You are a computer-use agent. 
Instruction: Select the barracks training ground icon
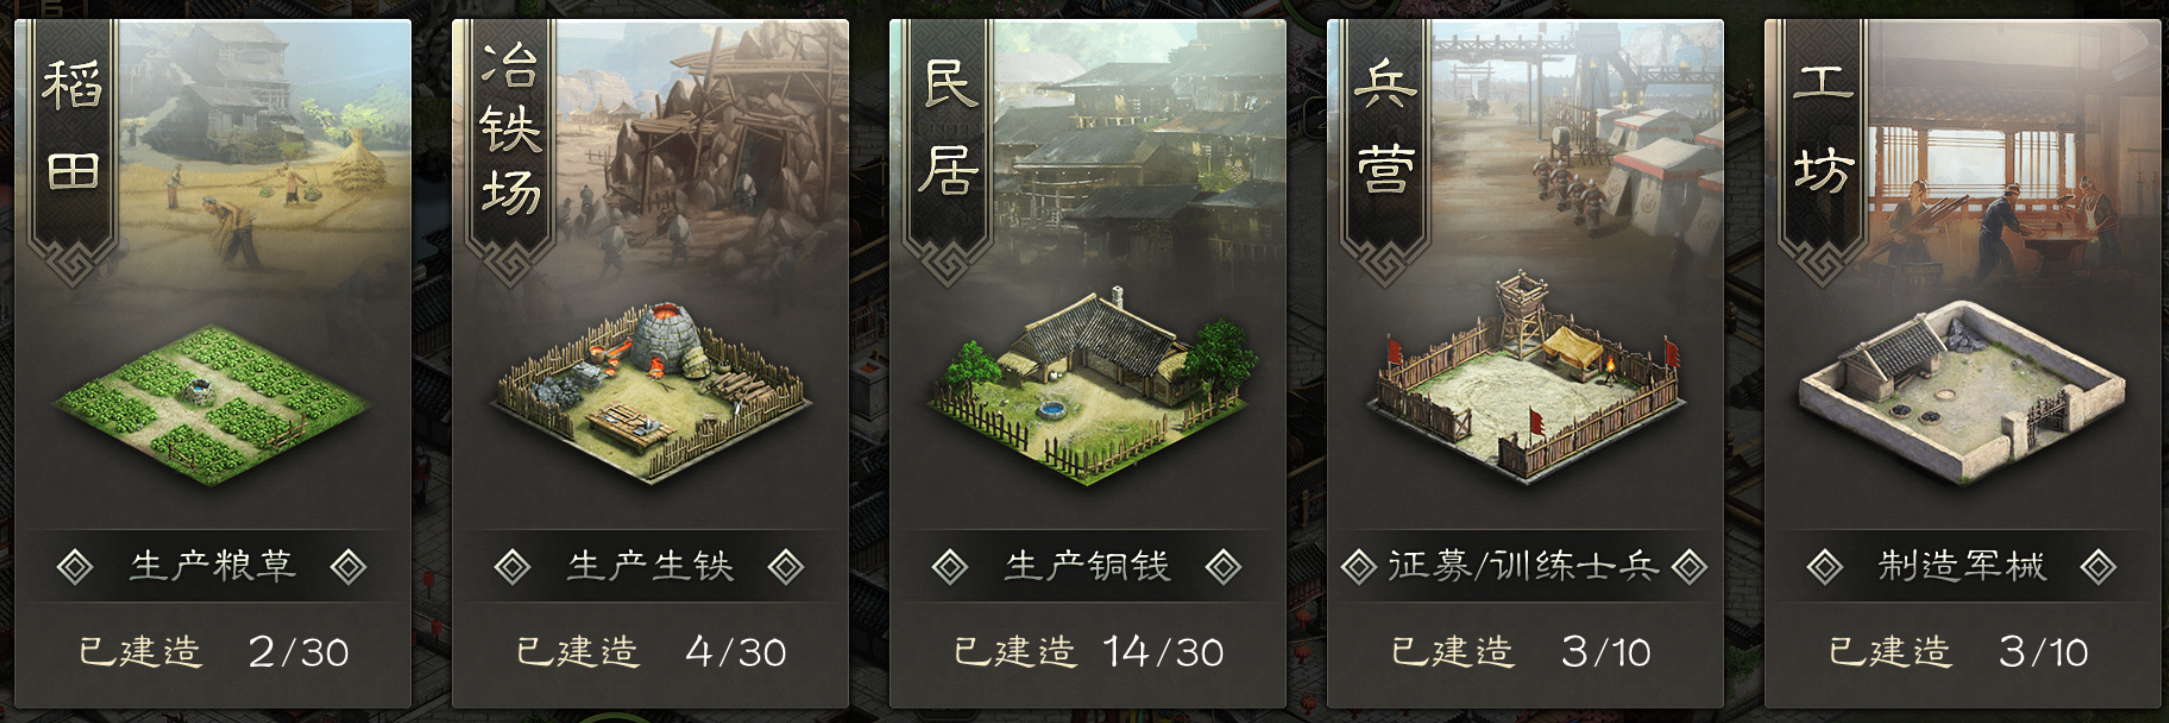coord(1526,379)
